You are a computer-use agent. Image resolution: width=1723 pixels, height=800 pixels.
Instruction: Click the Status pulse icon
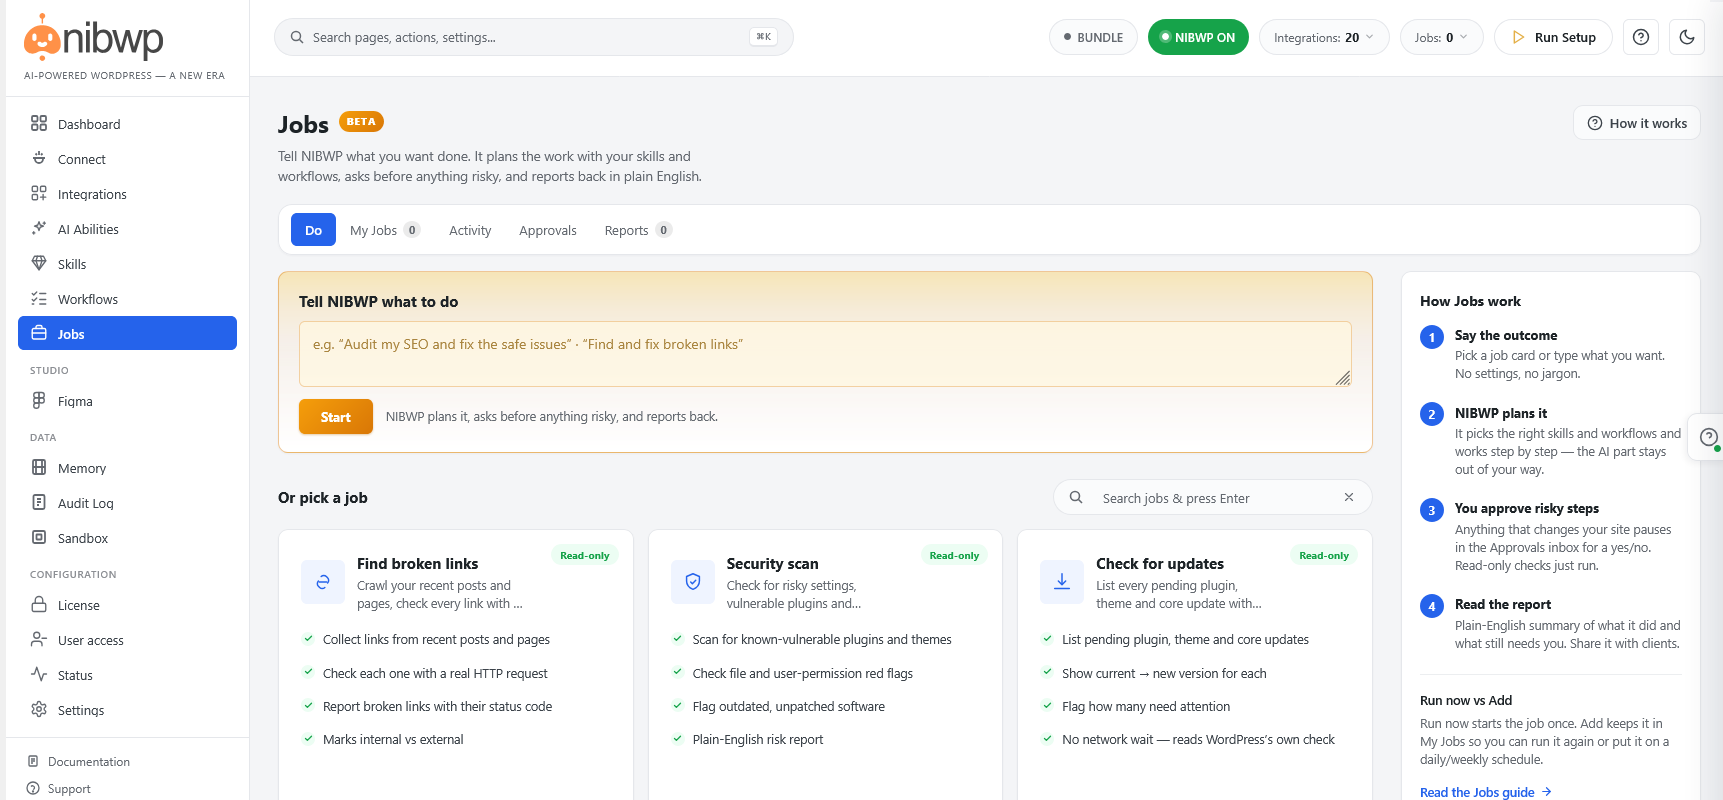[x=39, y=674]
